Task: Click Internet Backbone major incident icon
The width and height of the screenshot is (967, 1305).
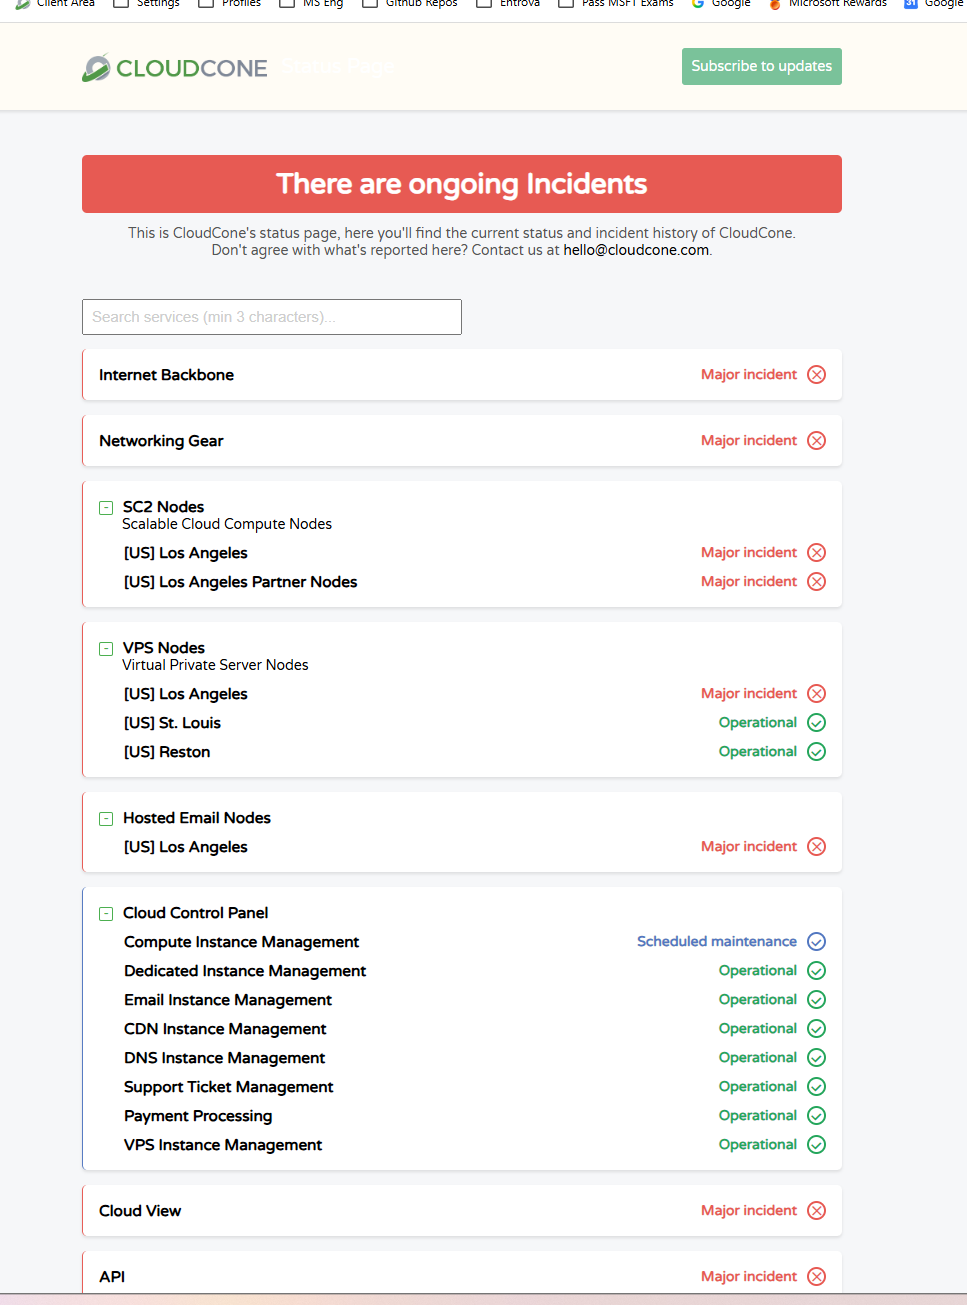Action: pyautogui.click(x=817, y=375)
